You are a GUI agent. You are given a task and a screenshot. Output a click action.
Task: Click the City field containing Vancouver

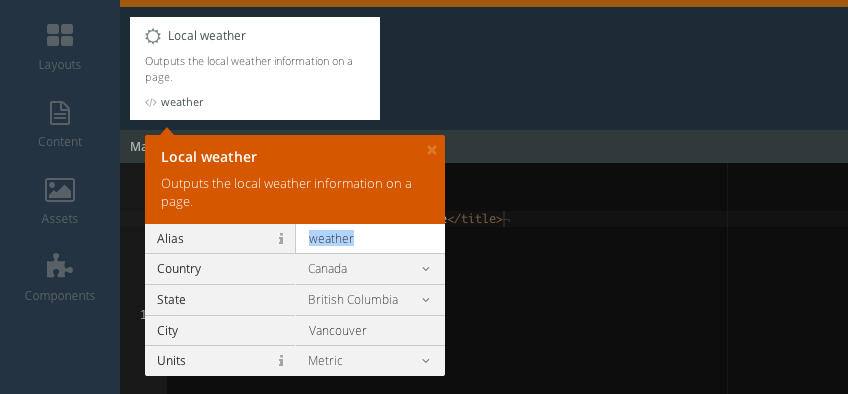pos(370,330)
